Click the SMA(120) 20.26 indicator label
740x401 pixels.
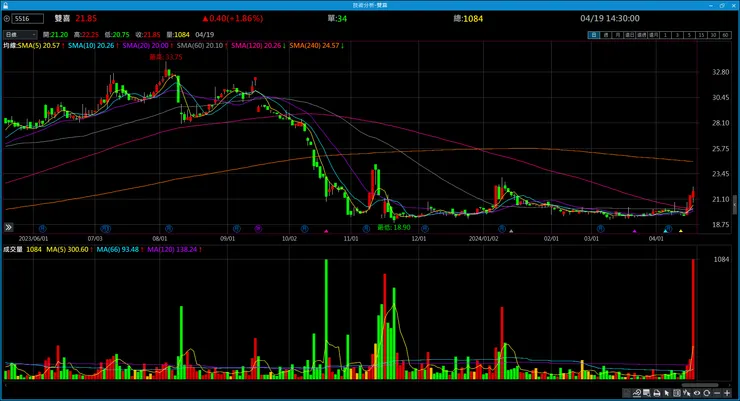(x=256, y=45)
